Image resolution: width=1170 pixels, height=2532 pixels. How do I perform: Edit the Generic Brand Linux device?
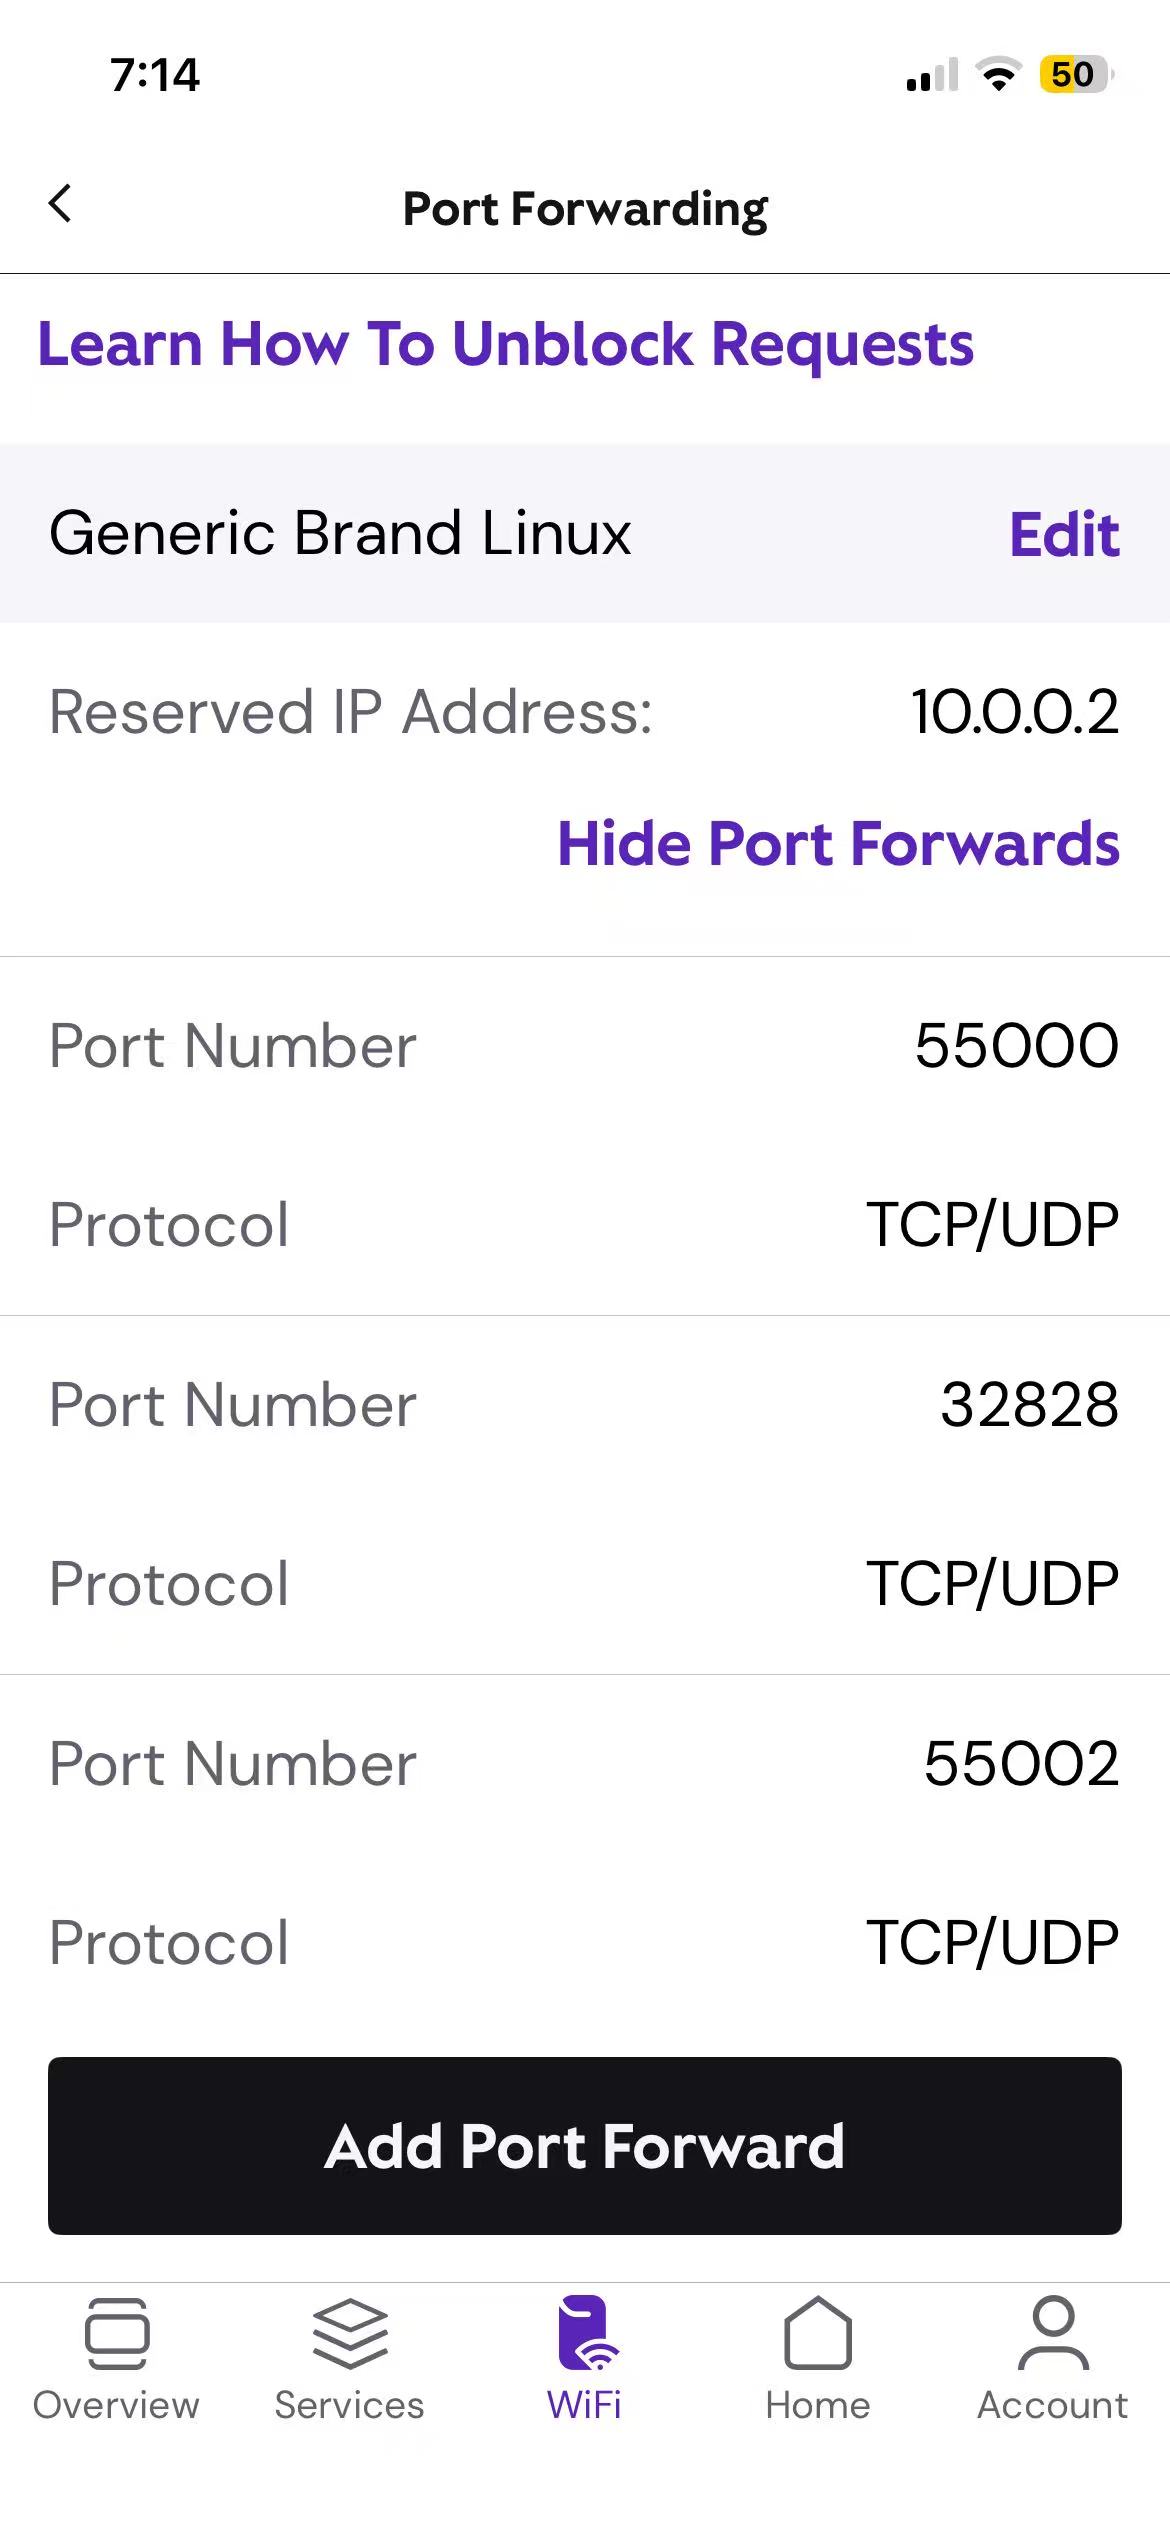[1064, 534]
